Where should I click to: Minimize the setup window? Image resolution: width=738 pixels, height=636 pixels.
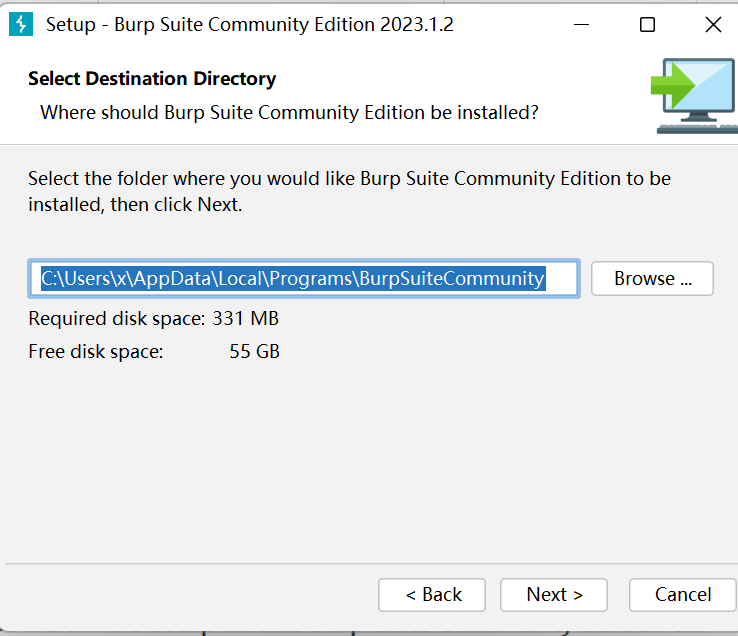pos(581,24)
